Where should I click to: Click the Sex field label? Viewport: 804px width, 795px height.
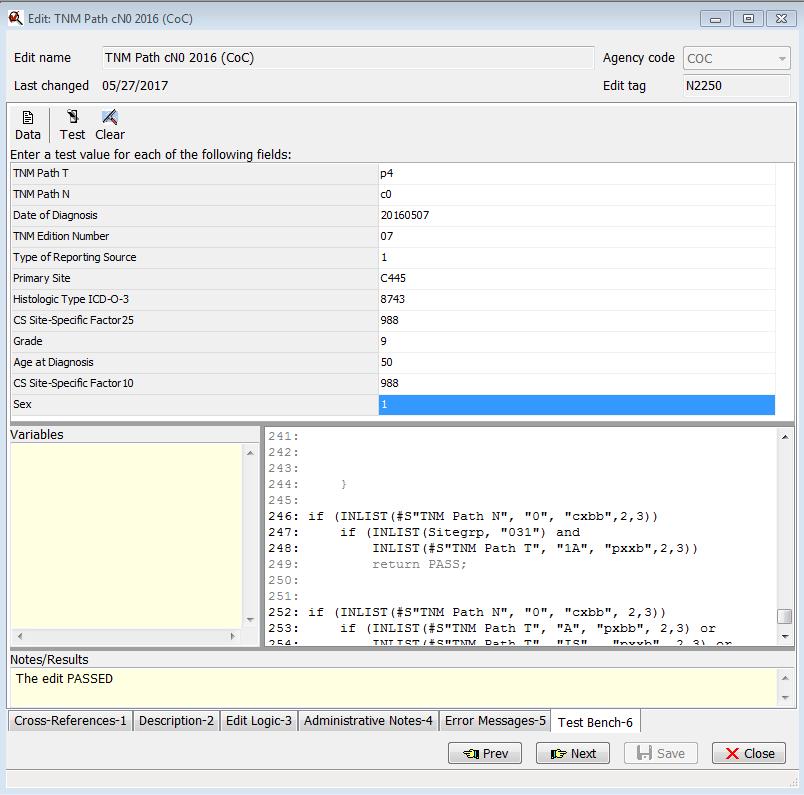tap(22, 405)
